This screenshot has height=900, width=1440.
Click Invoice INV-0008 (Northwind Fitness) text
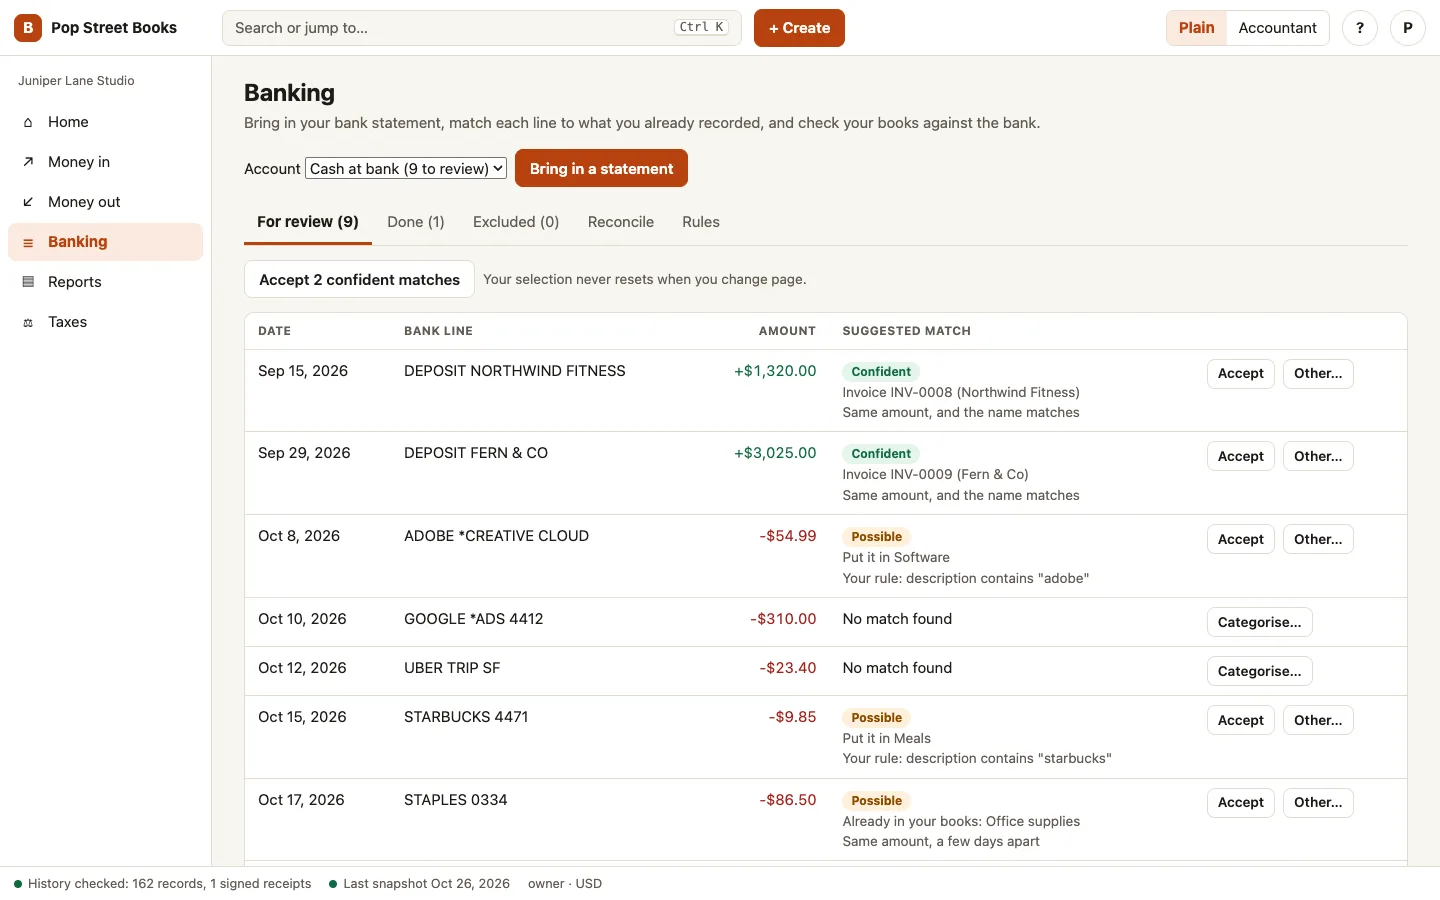point(961,393)
